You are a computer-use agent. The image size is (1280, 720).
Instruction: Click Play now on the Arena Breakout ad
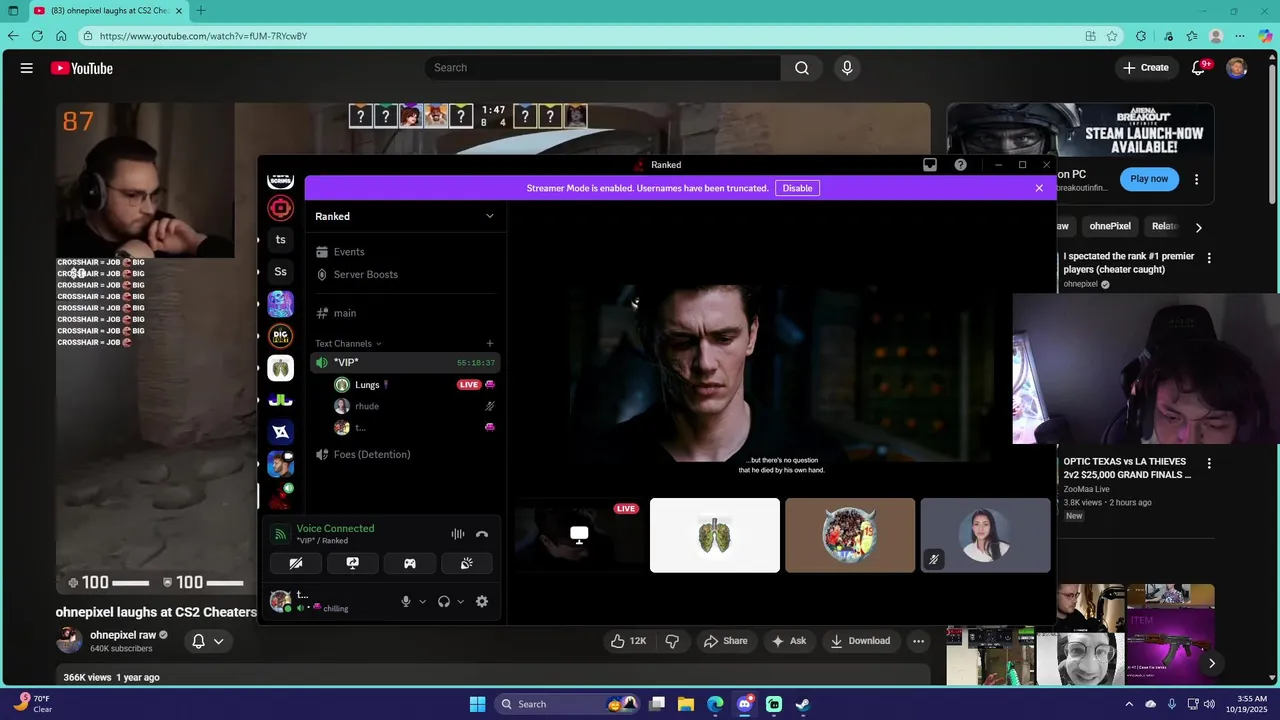coord(1149,179)
